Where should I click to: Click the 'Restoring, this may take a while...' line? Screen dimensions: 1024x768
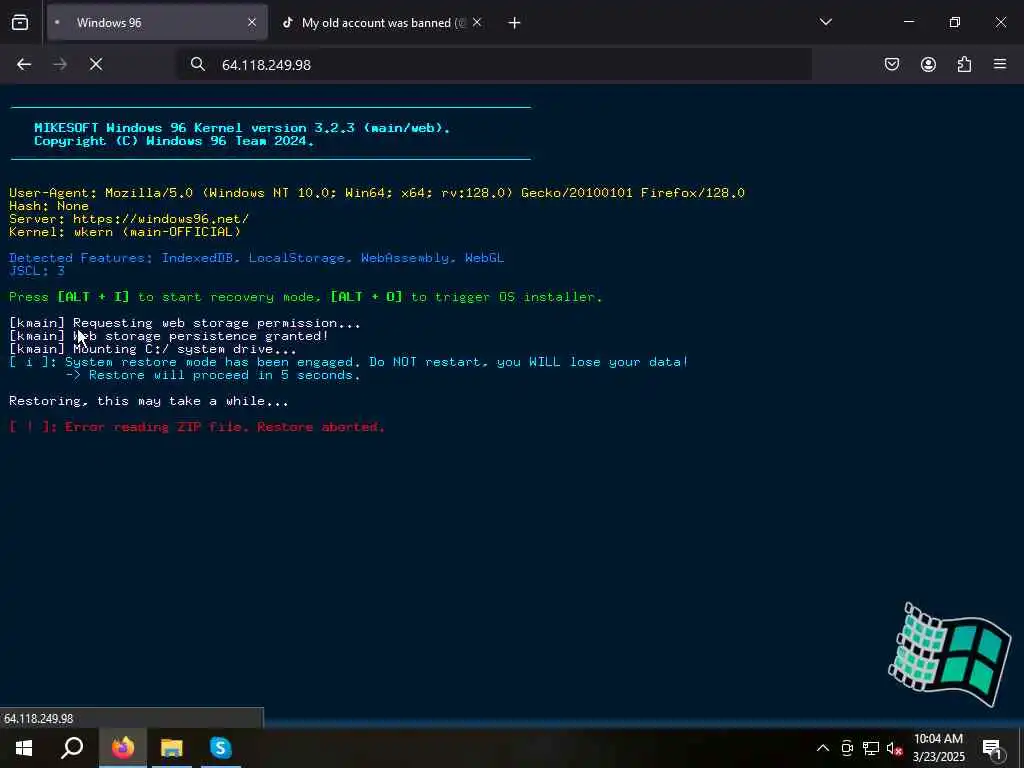tap(149, 401)
